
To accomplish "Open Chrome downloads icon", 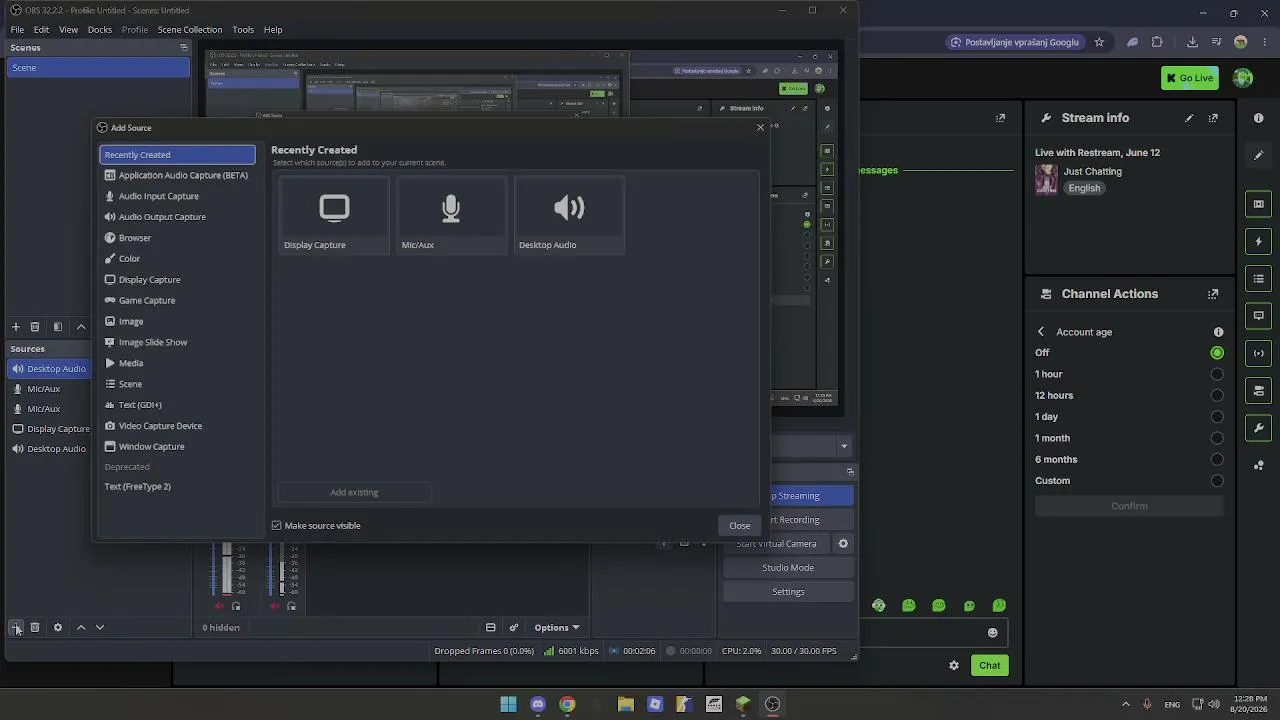I will click(1192, 42).
